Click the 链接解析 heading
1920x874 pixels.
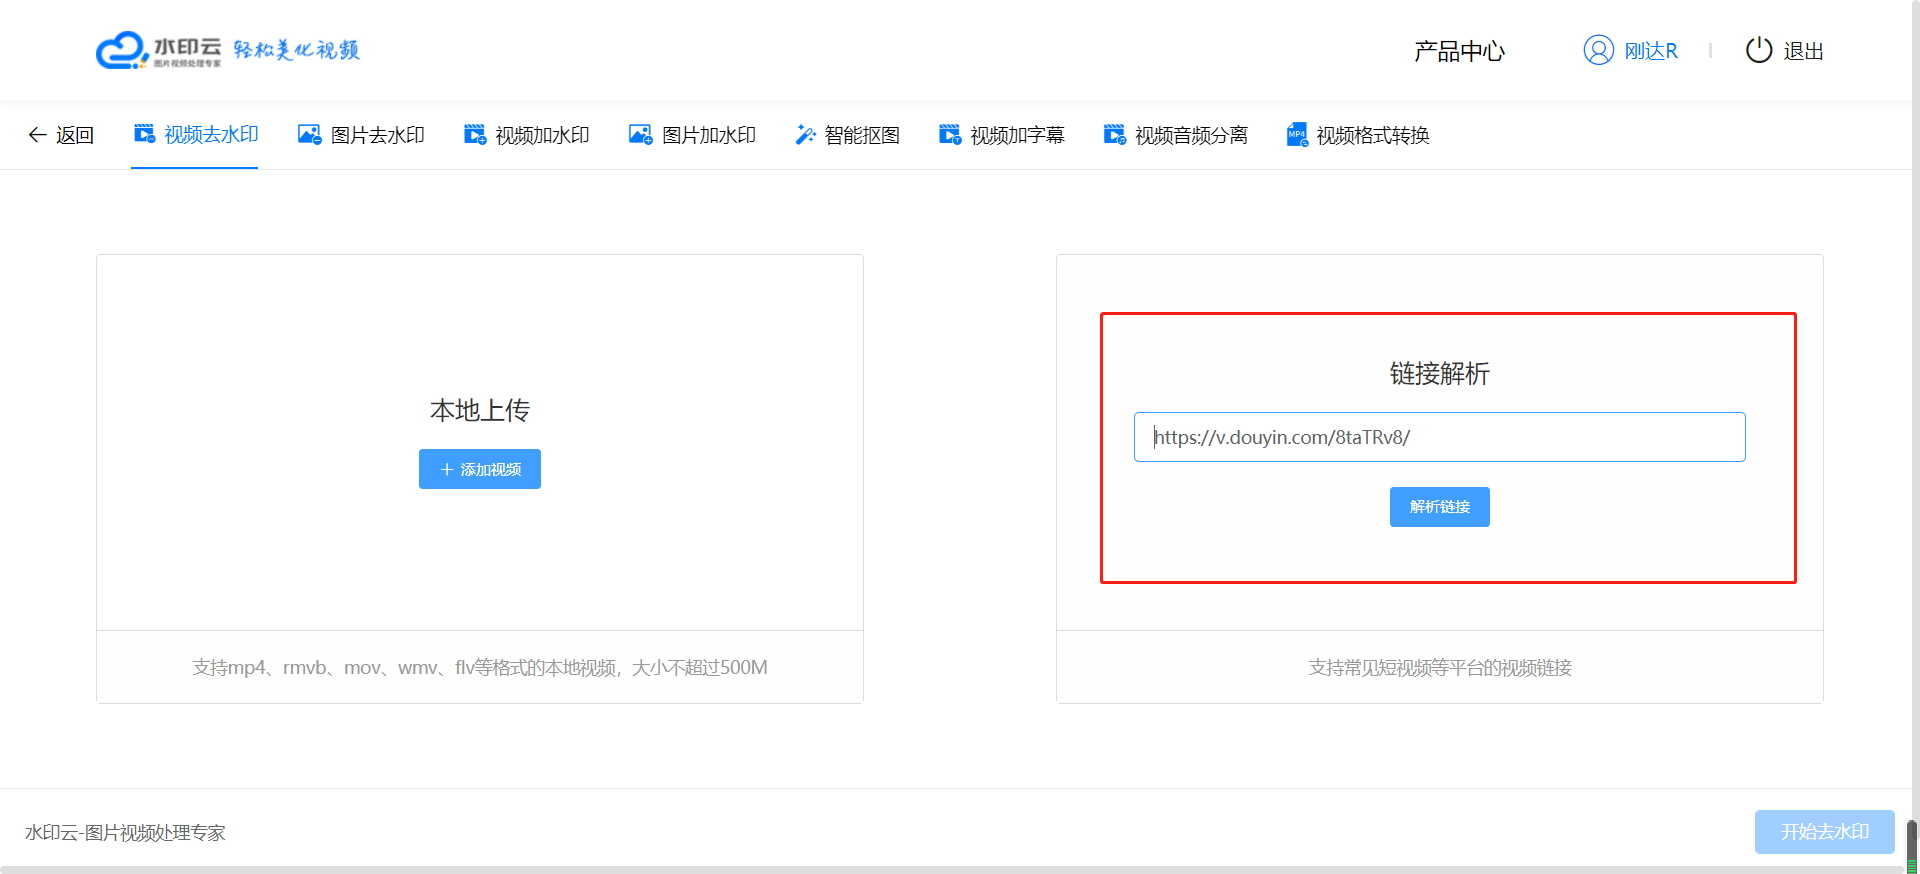coord(1440,374)
